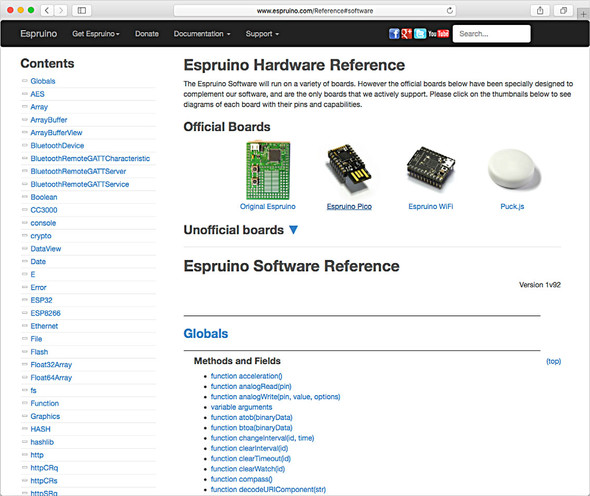This screenshot has height=496, width=590.
Task: Reload the page with the refresh icon
Action: [x=450, y=11]
